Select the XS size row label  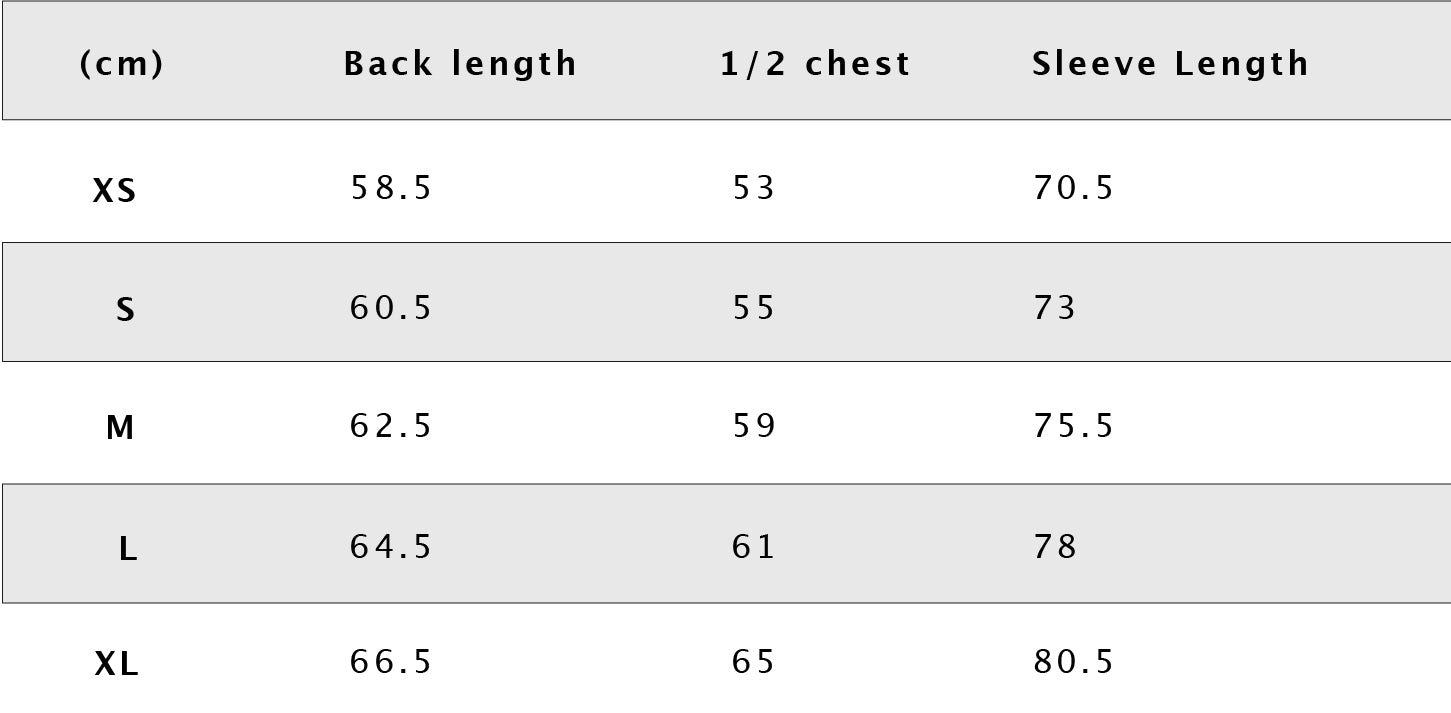pos(114,191)
